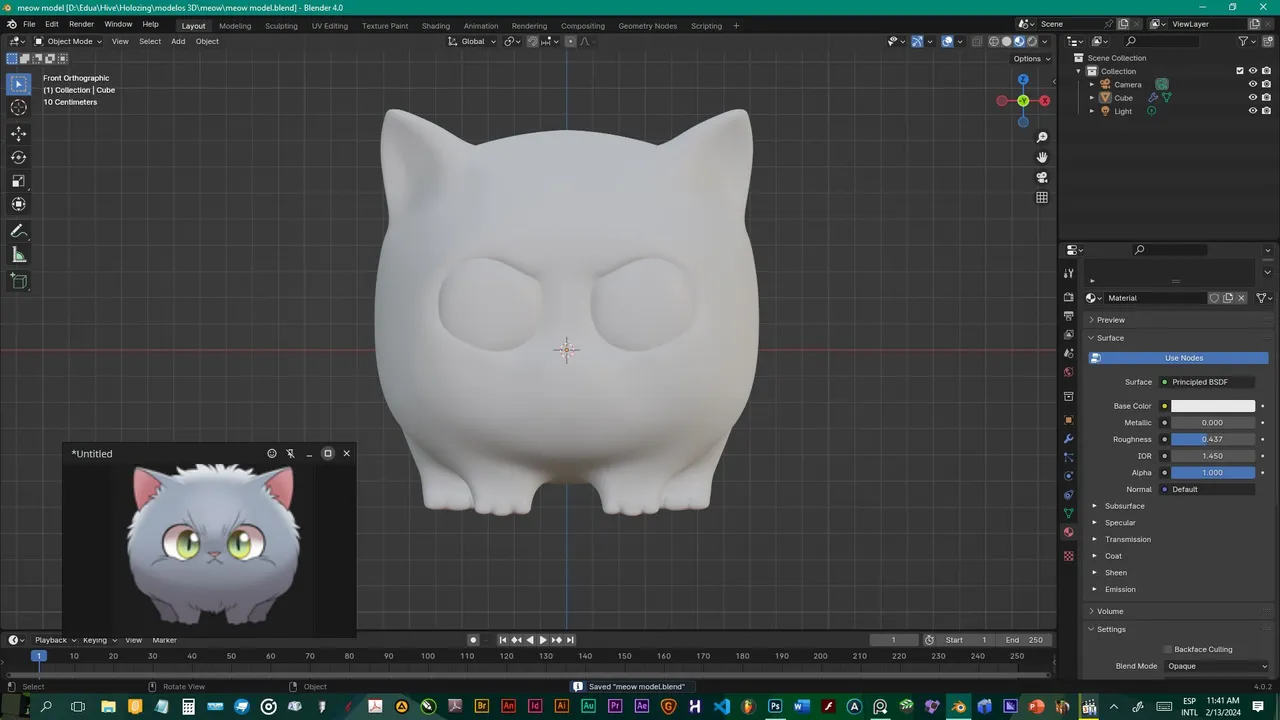The image size is (1280, 720).
Task: Click the Roughness slider
Action: click(x=1213, y=439)
